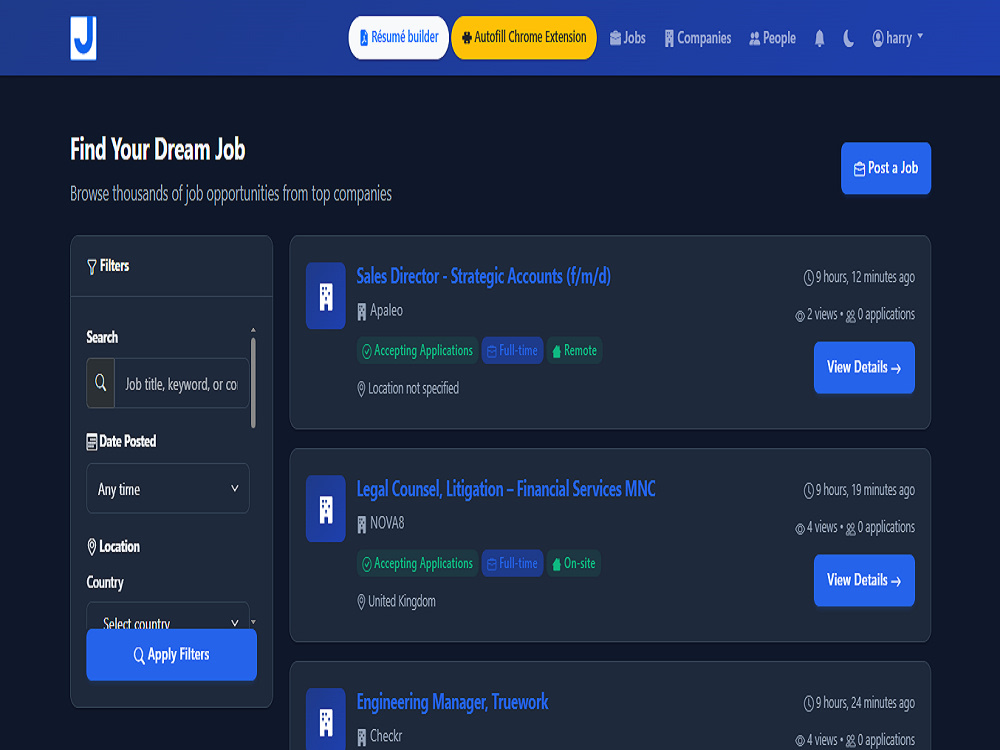This screenshot has height=750, width=1000.
Task: Go to the People section
Action: click(772, 38)
